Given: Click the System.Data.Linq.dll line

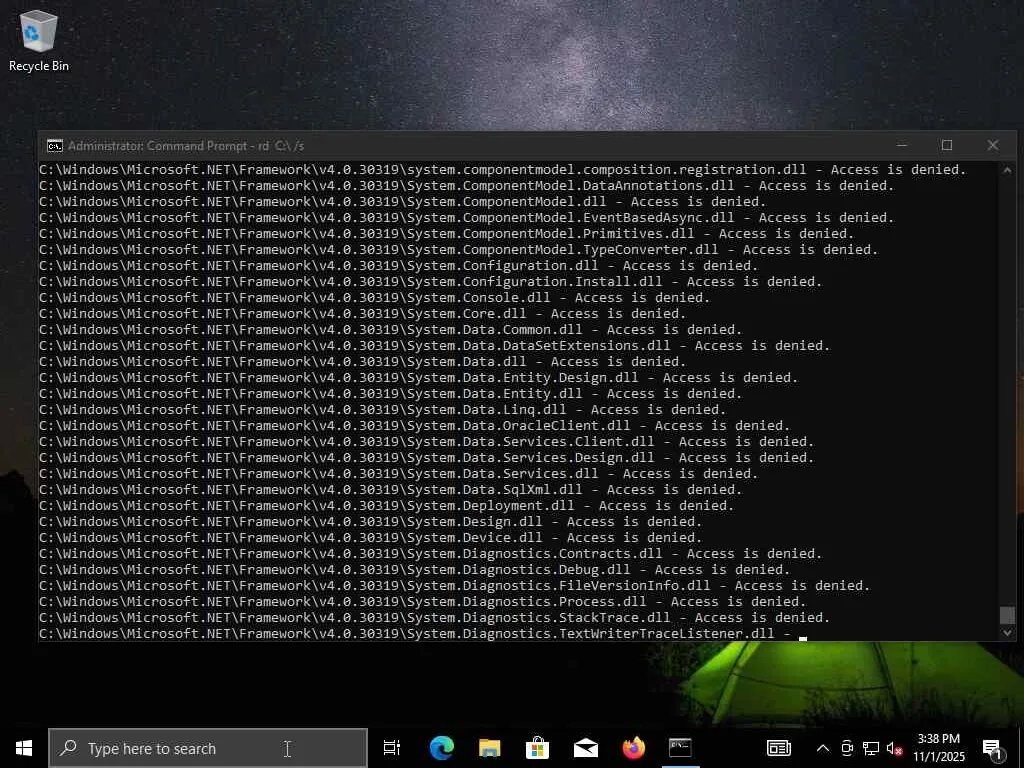Looking at the screenshot, I should [x=382, y=409].
